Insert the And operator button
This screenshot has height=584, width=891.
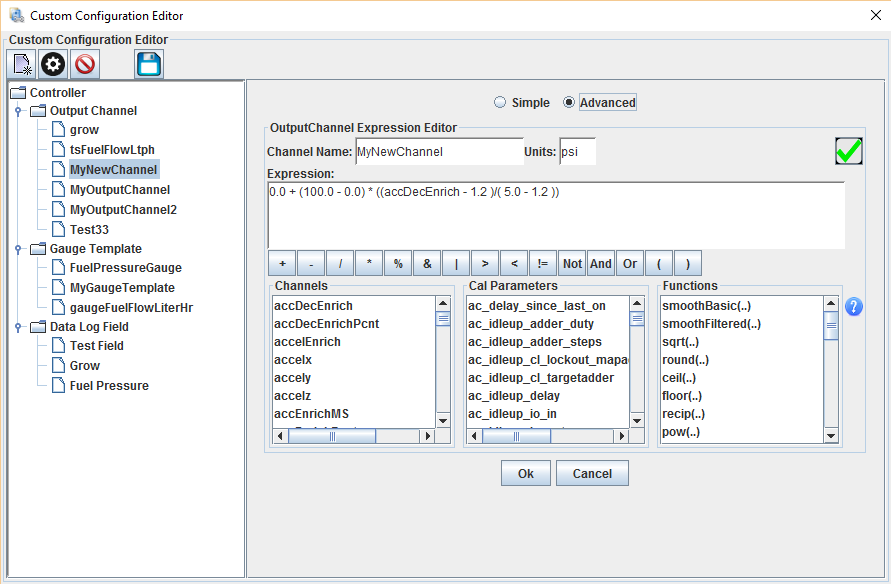click(x=600, y=264)
